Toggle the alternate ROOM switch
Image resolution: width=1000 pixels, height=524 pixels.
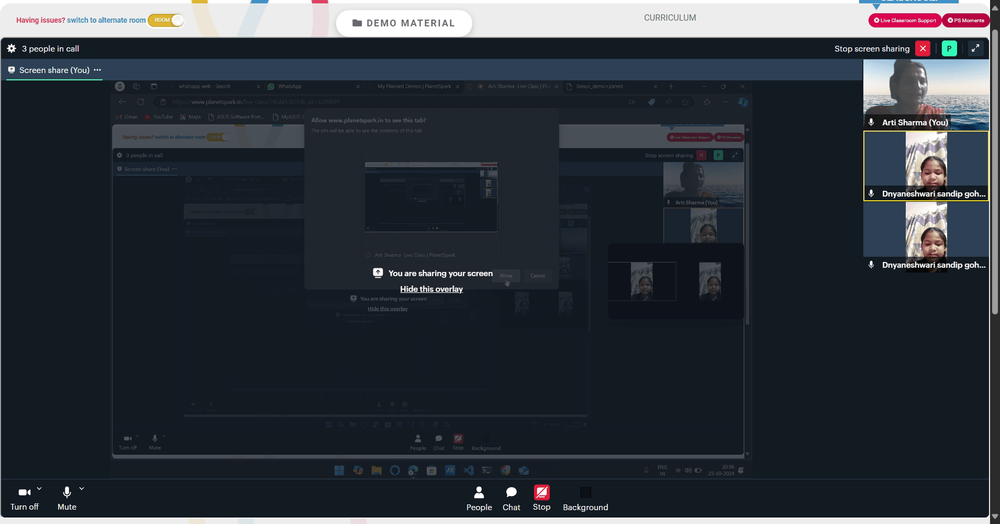(166, 20)
